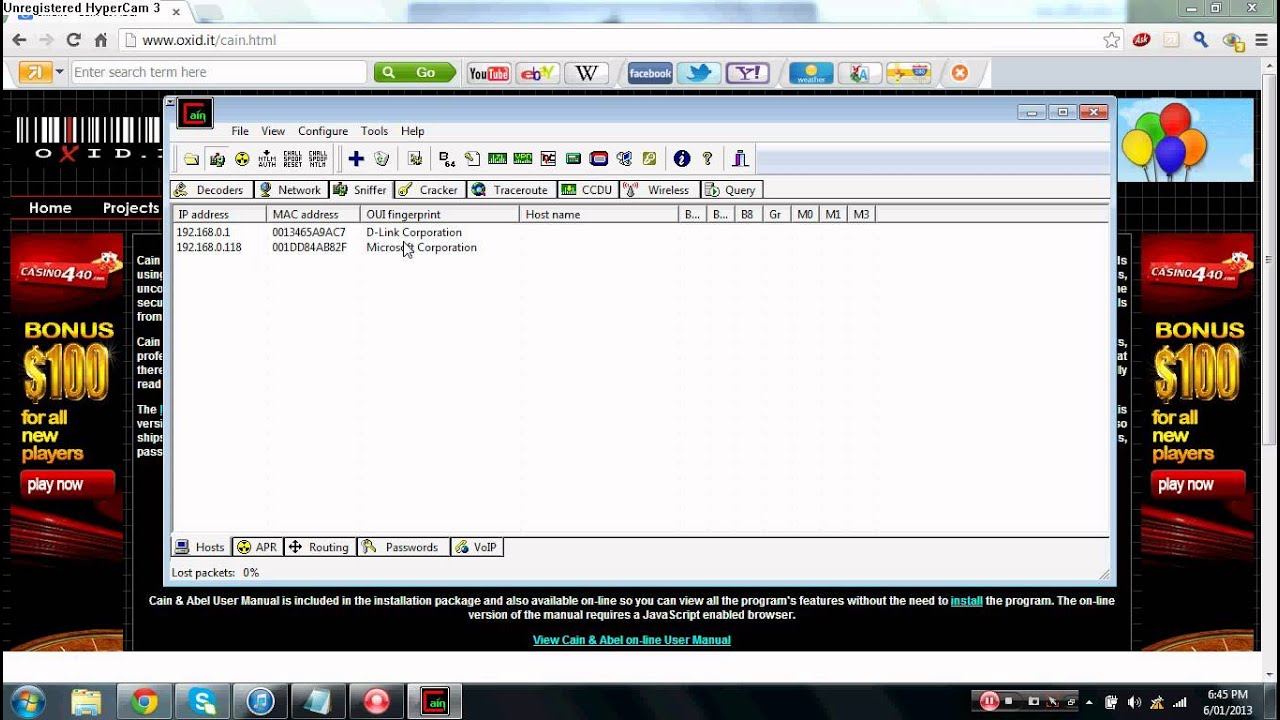Open the Base64 decoder toolbar icon

447,159
